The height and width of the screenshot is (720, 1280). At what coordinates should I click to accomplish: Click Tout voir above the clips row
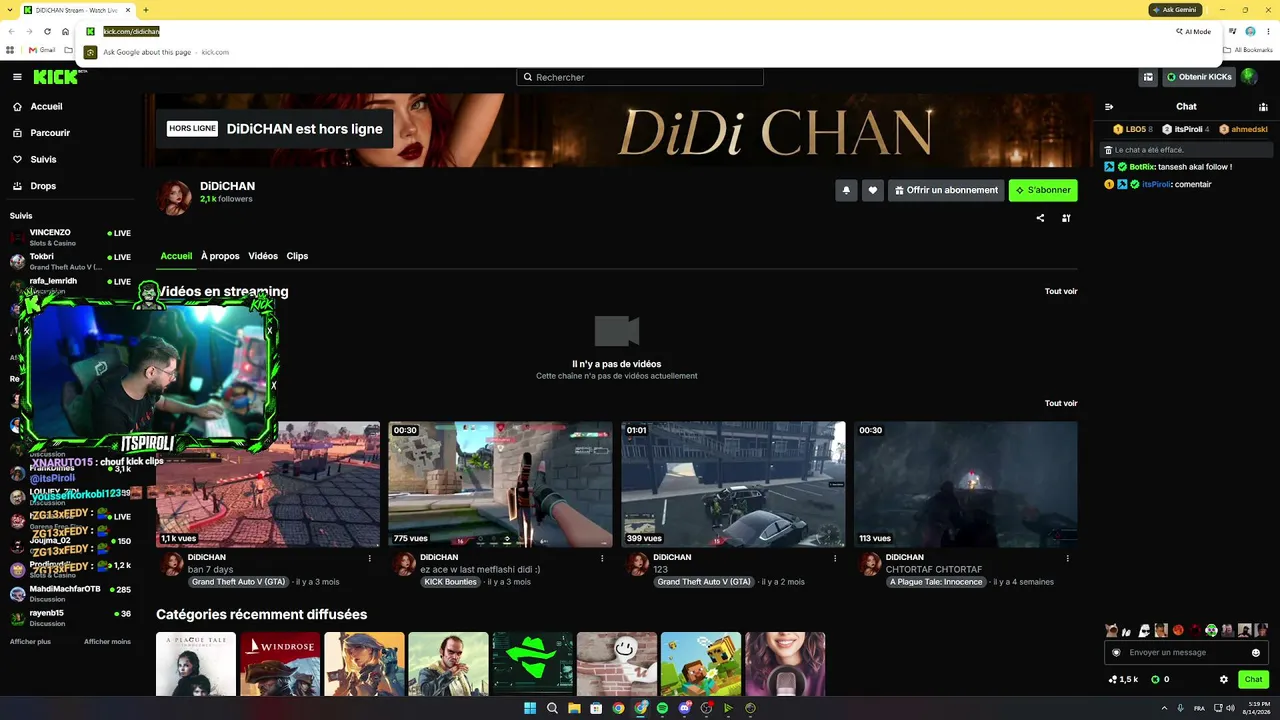[1061, 403]
